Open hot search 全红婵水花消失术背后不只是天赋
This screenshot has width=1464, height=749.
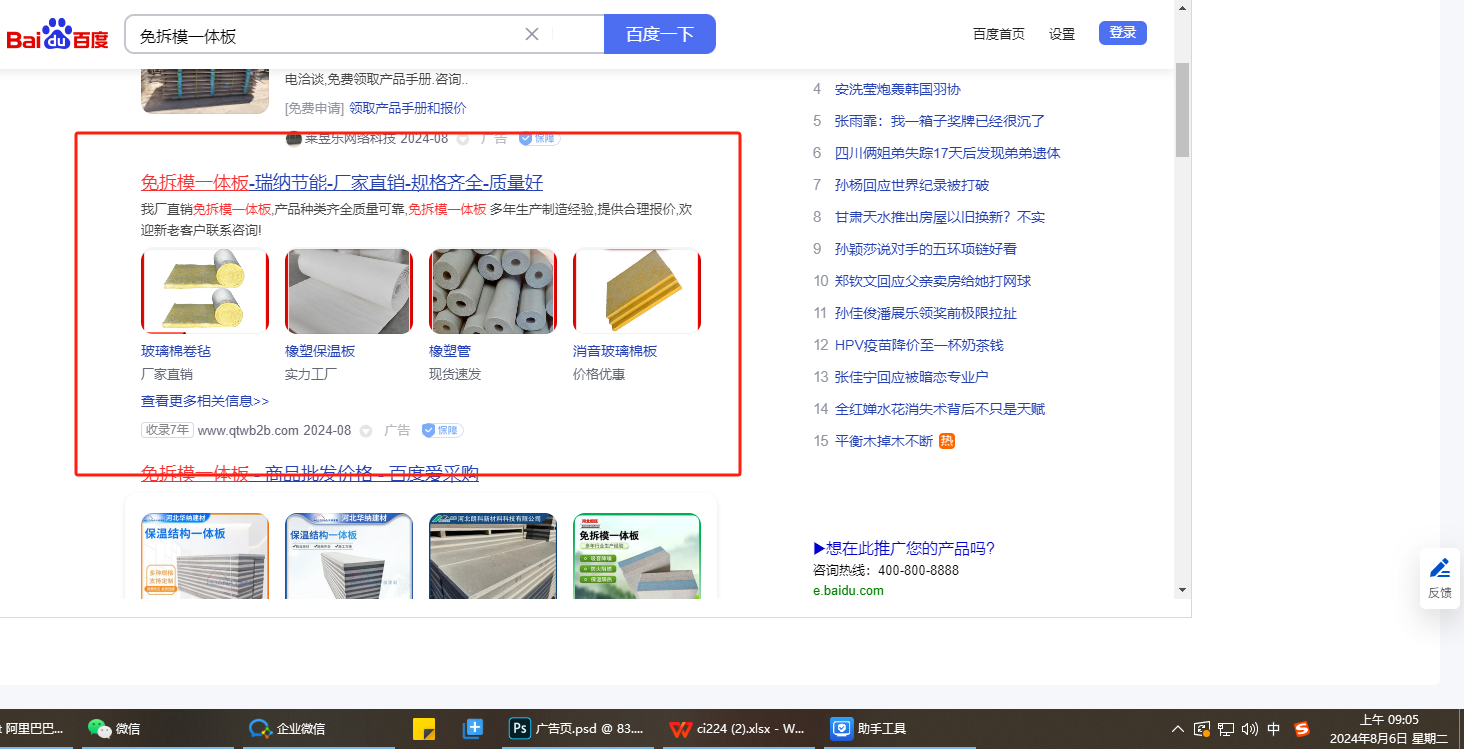pos(940,409)
